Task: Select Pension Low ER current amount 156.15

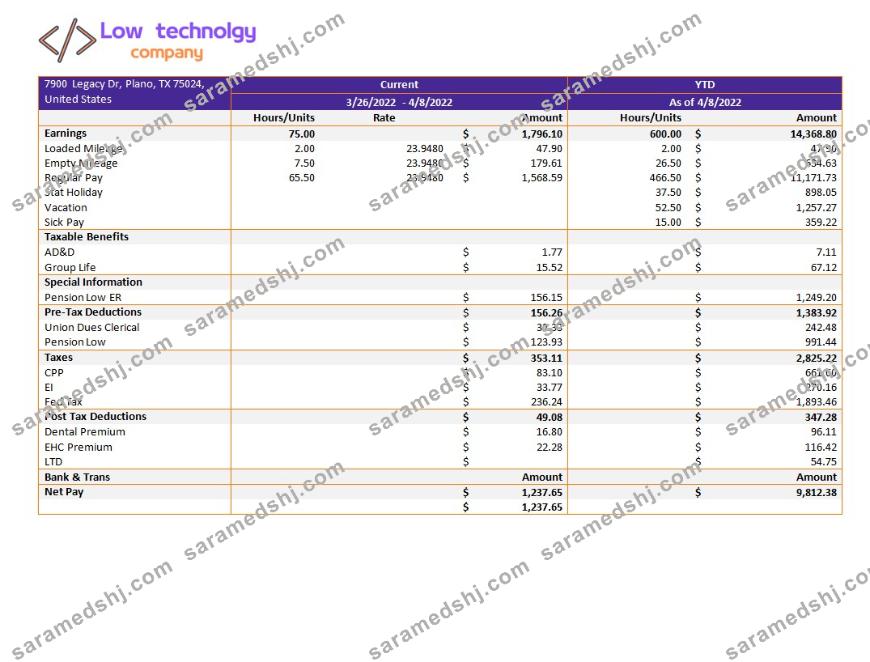Action: click(x=547, y=297)
